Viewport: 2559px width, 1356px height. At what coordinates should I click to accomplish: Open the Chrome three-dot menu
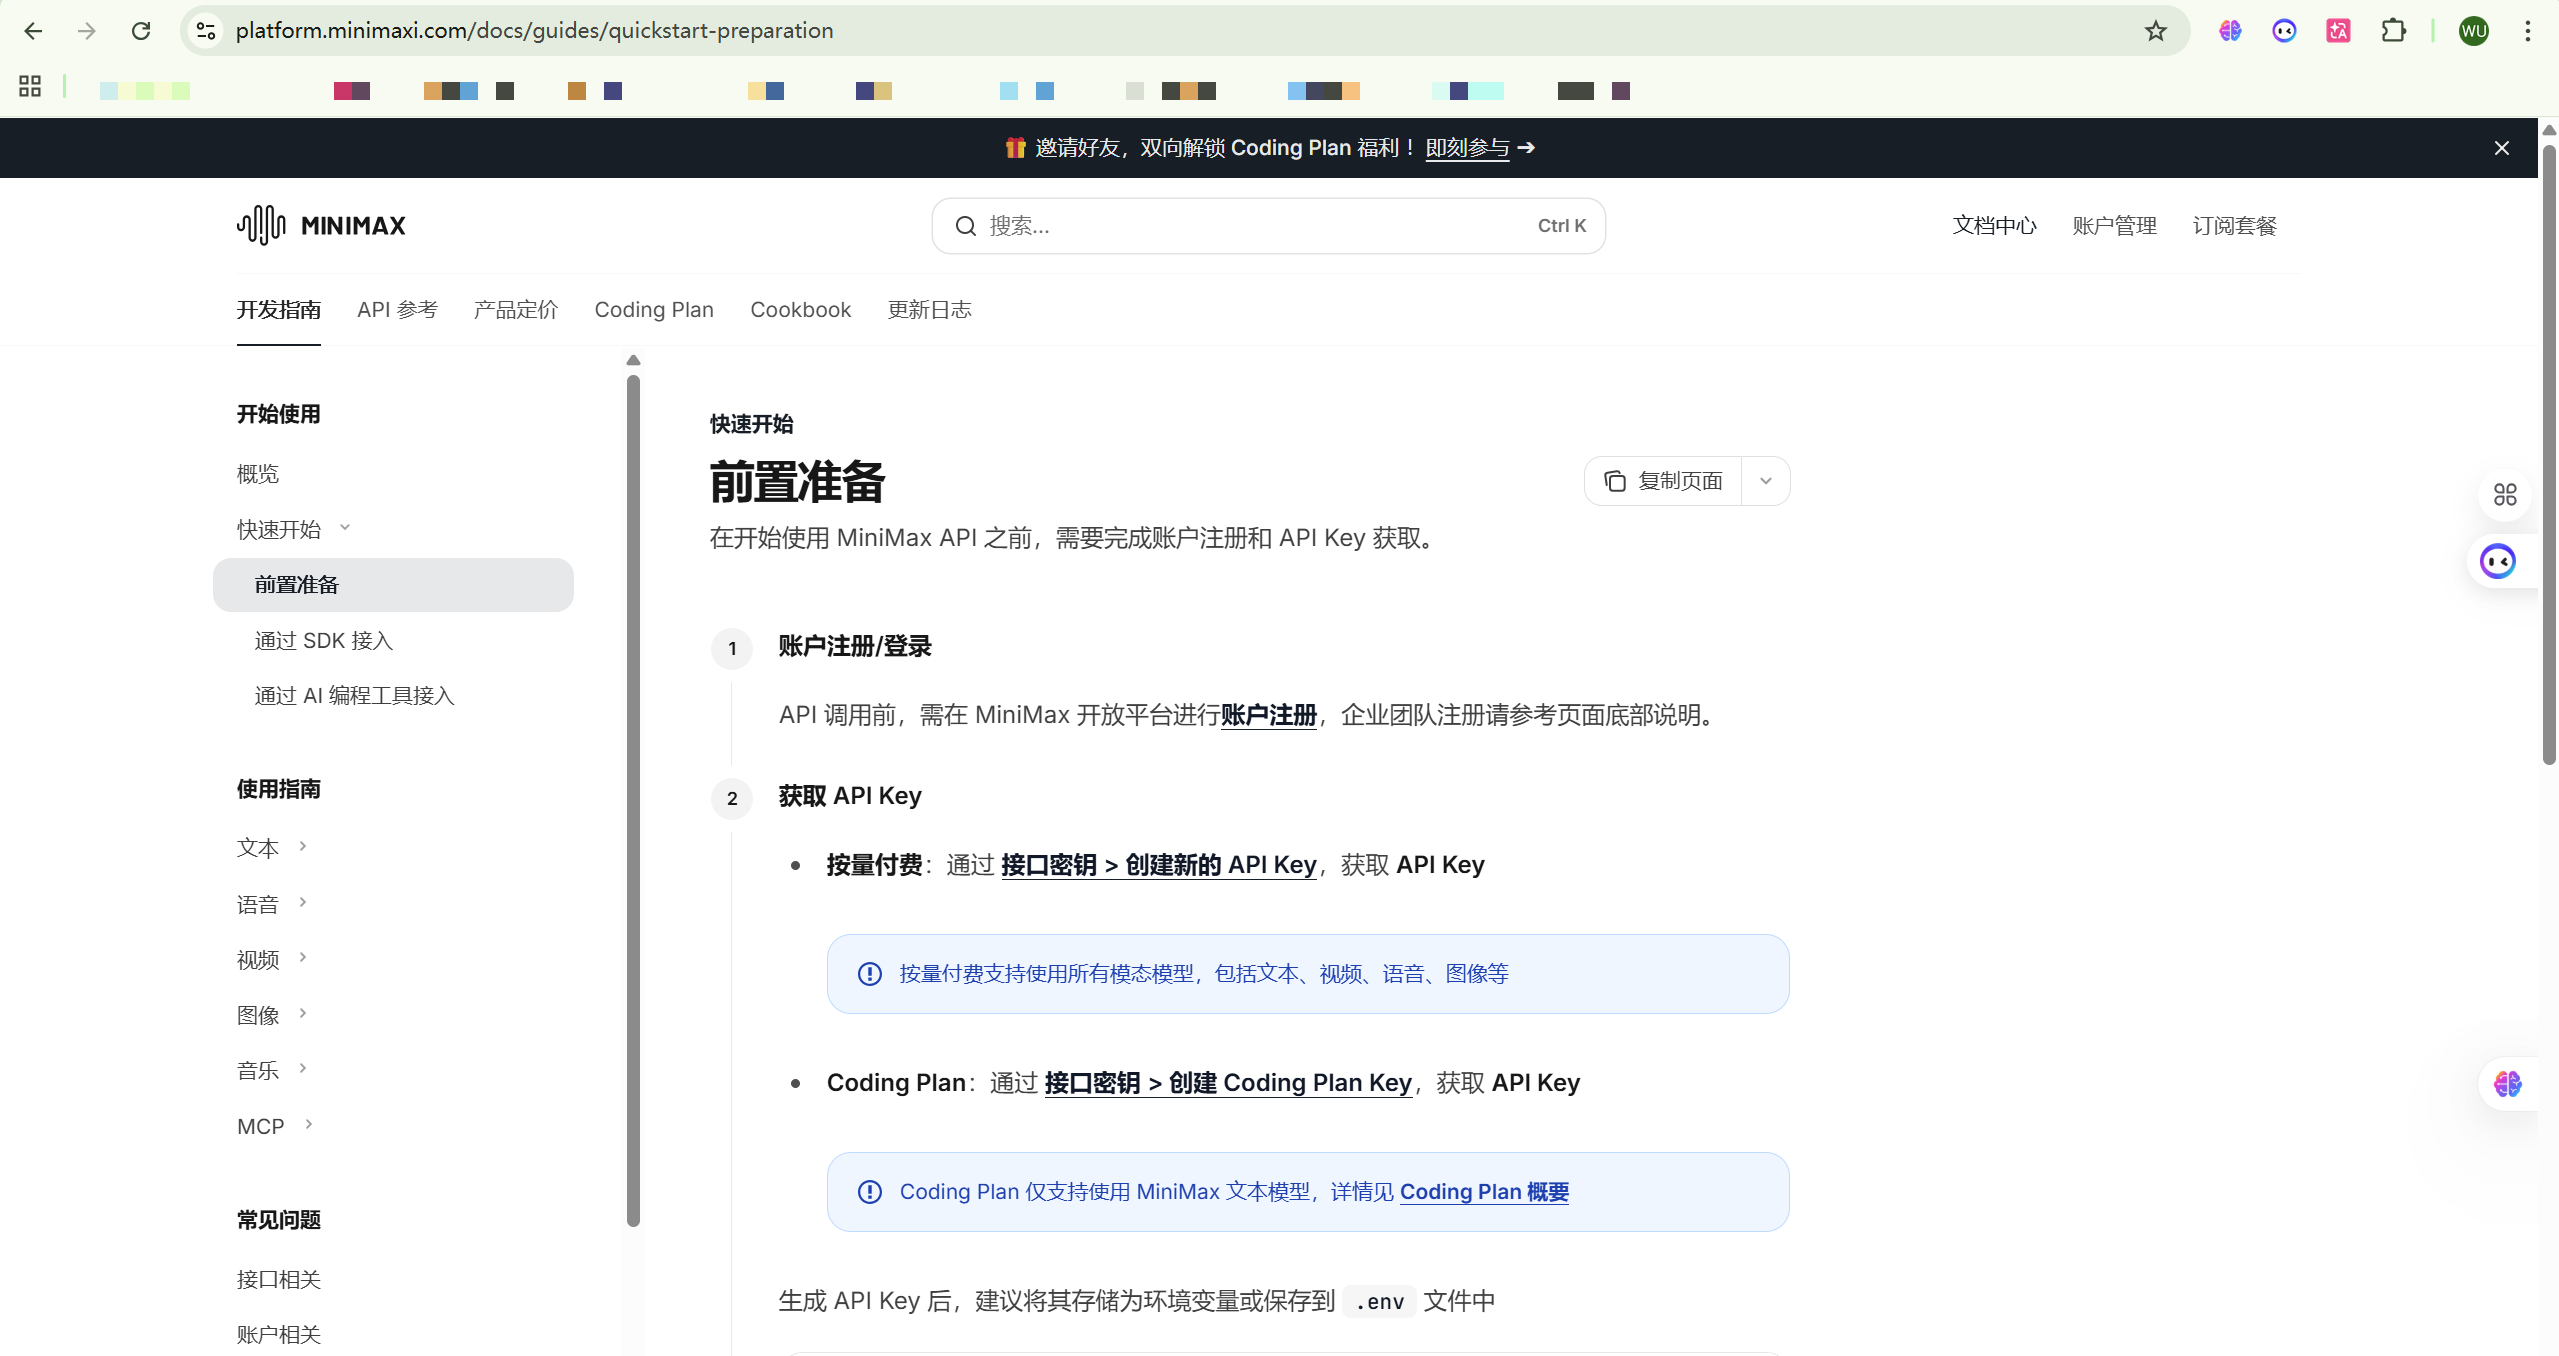click(x=2527, y=31)
